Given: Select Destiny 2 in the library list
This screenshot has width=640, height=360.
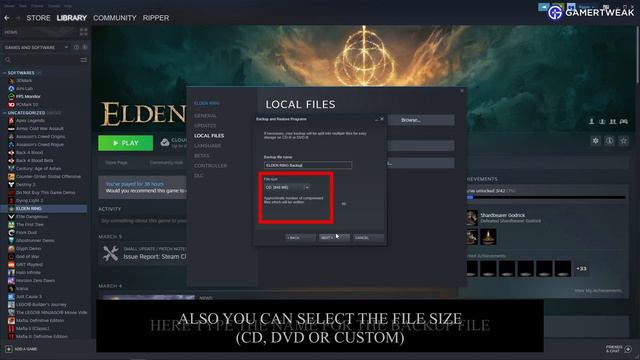Looking at the screenshot, I should click(25, 184).
